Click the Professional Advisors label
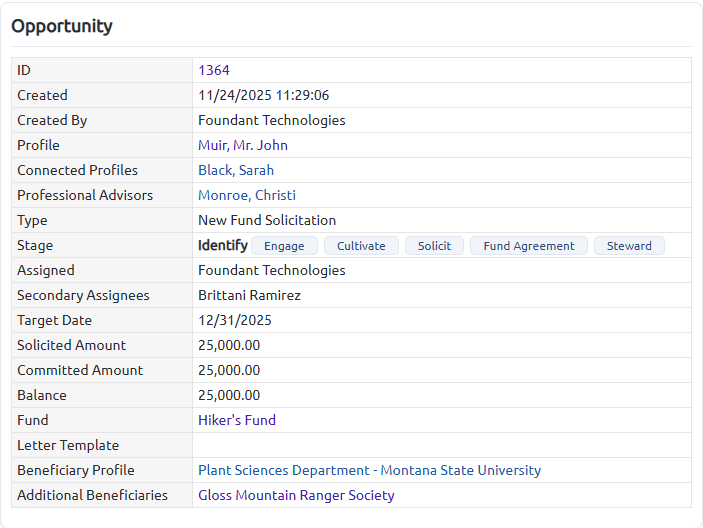 pyautogui.click(x=85, y=195)
